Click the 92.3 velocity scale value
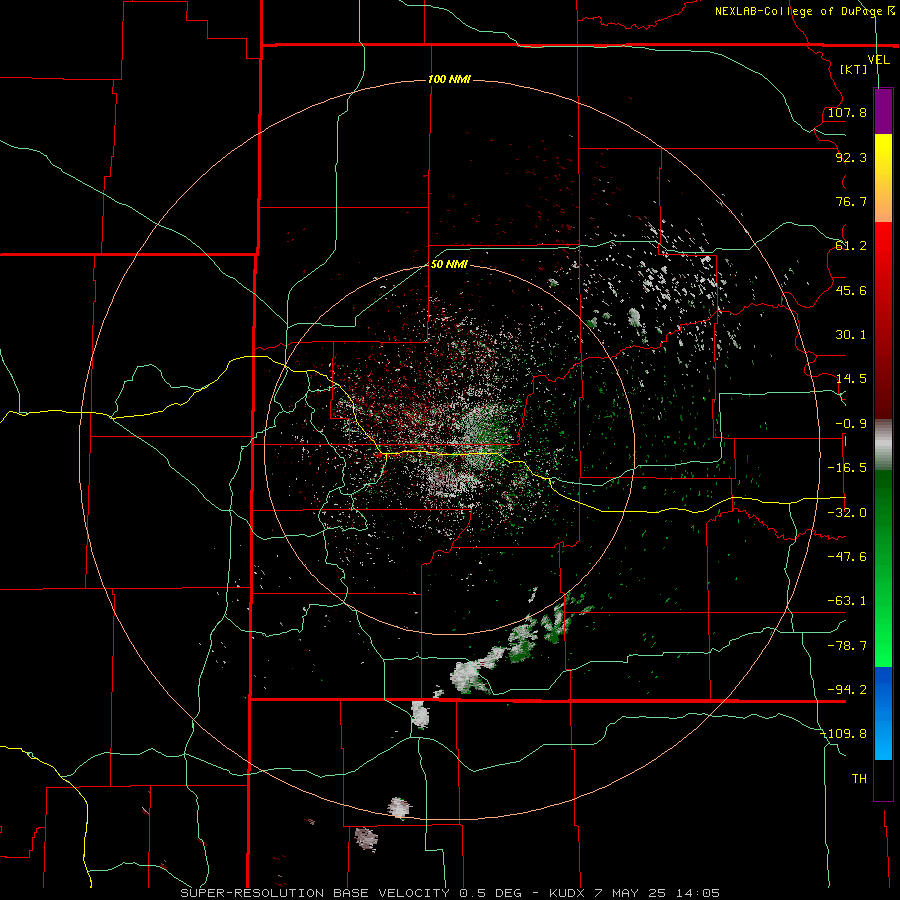The width and height of the screenshot is (900, 900). pos(851,157)
